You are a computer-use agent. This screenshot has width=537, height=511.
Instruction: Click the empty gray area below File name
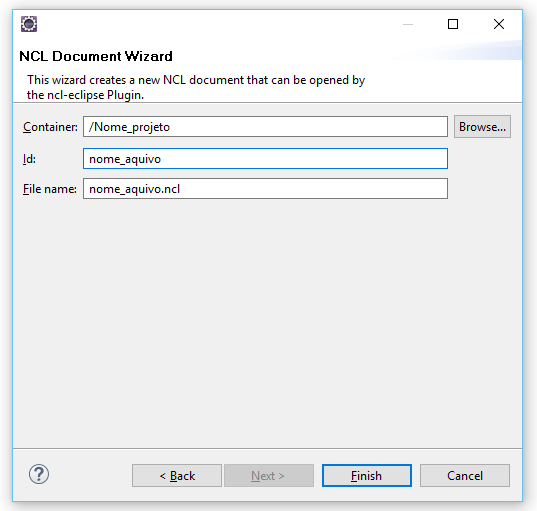coord(267,322)
